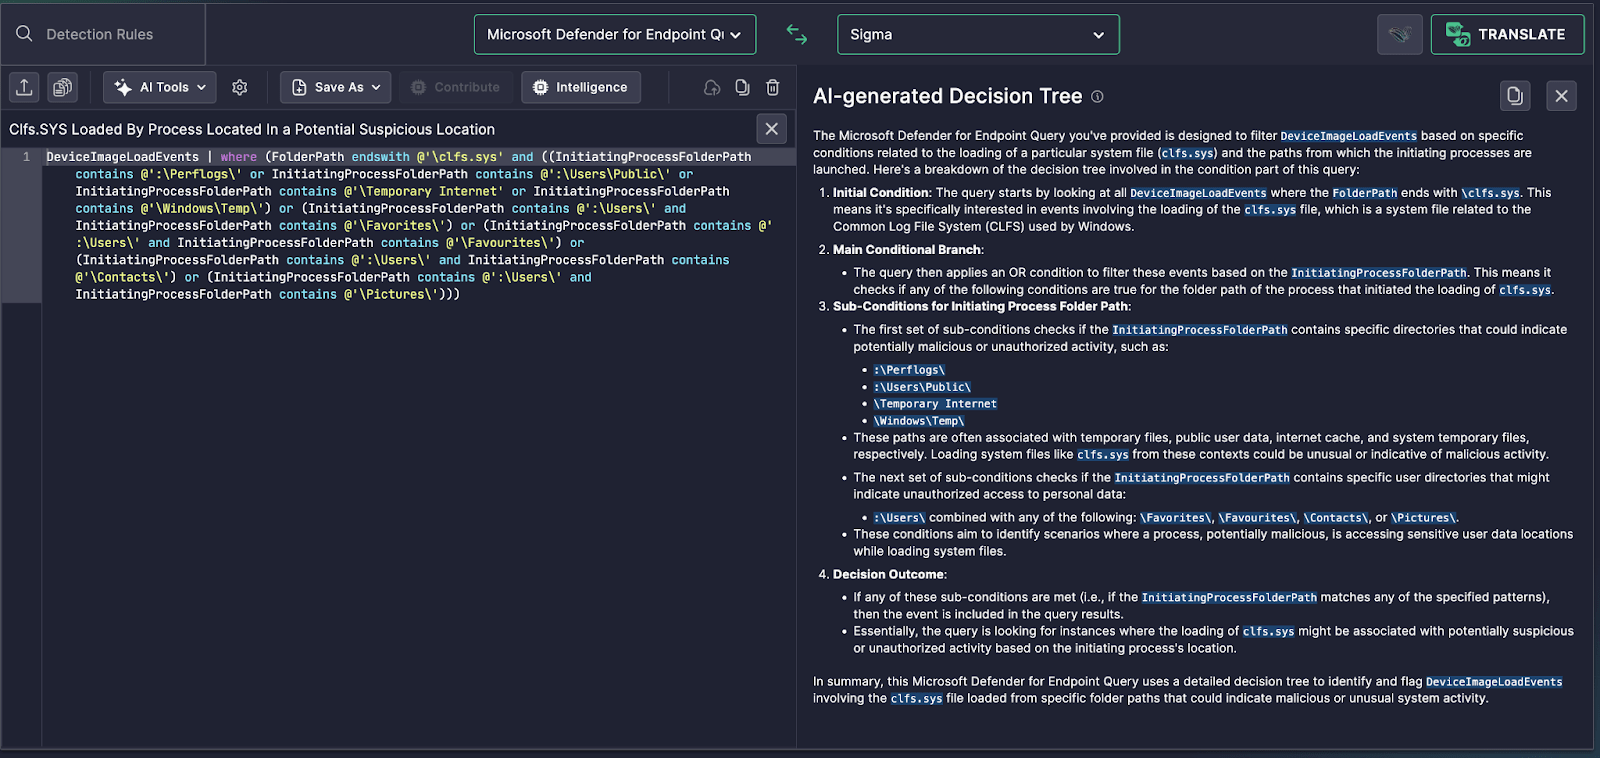Click the trash delete icon
Screen dimensions: 1600x758
(x=773, y=87)
